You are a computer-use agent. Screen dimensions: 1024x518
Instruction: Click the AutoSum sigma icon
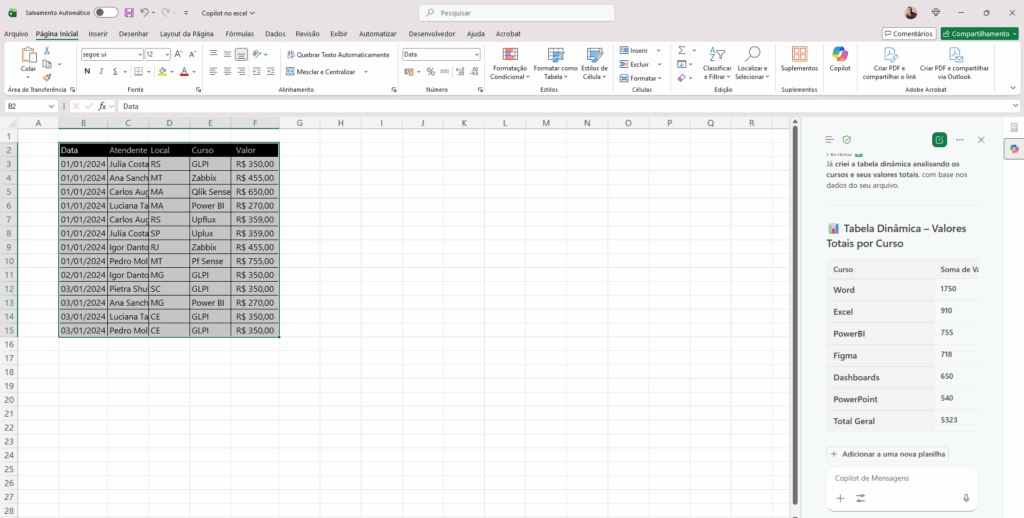click(x=681, y=50)
